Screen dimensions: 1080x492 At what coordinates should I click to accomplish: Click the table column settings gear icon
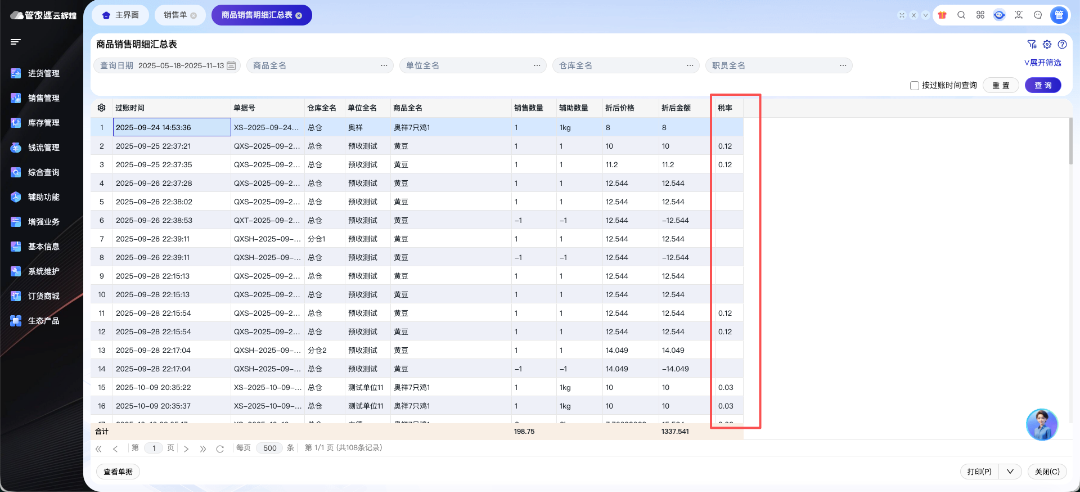point(101,107)
